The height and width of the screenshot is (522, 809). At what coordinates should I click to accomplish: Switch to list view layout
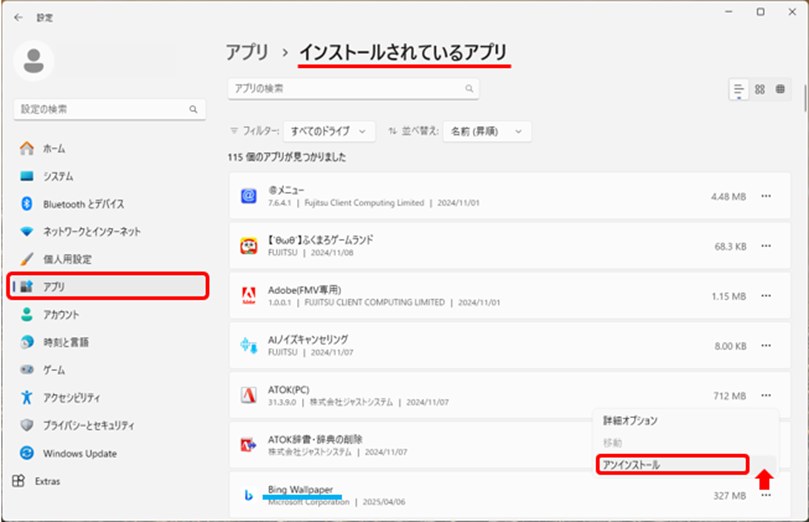(739, 89)
